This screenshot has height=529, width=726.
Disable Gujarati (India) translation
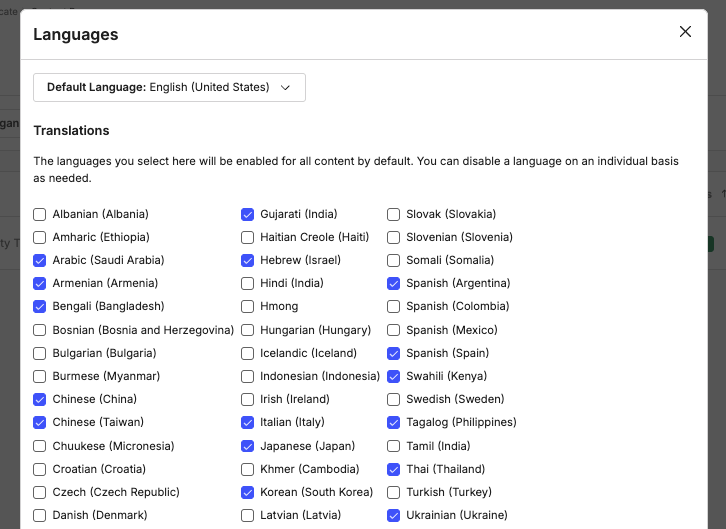coord(248,214)
